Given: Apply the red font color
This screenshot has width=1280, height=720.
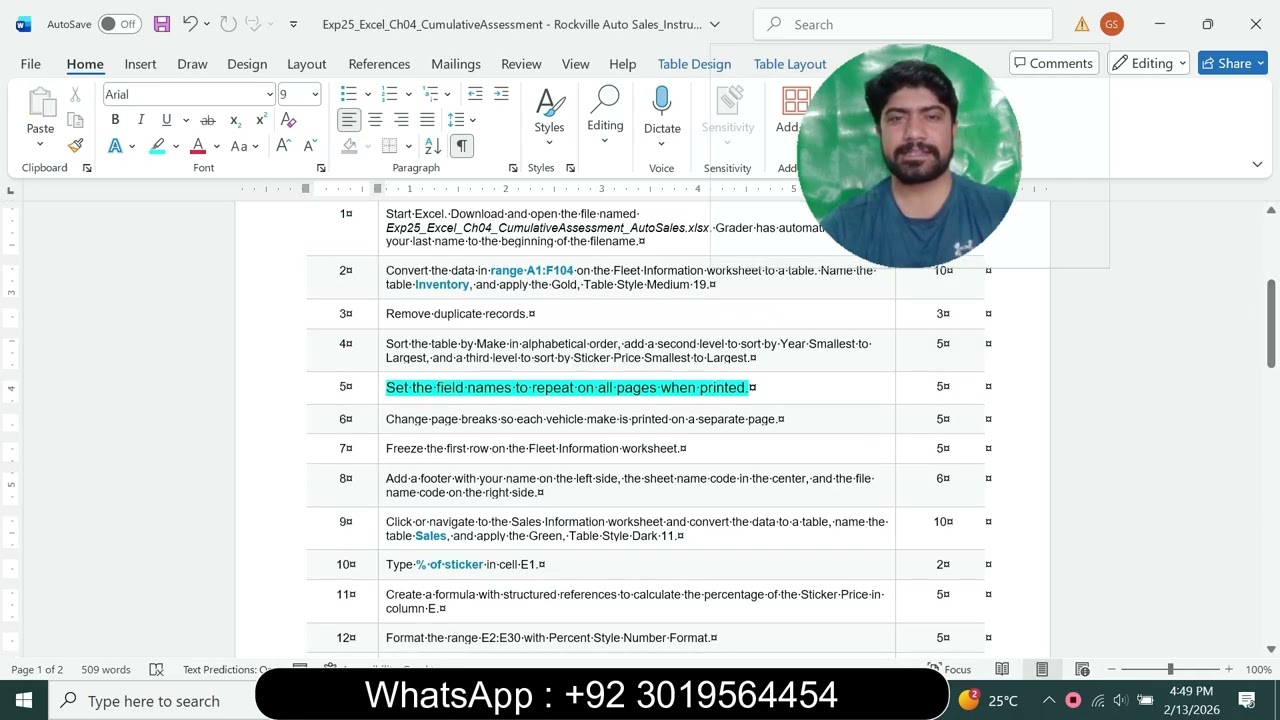Looking at the screenshot, I should [198, 146].
